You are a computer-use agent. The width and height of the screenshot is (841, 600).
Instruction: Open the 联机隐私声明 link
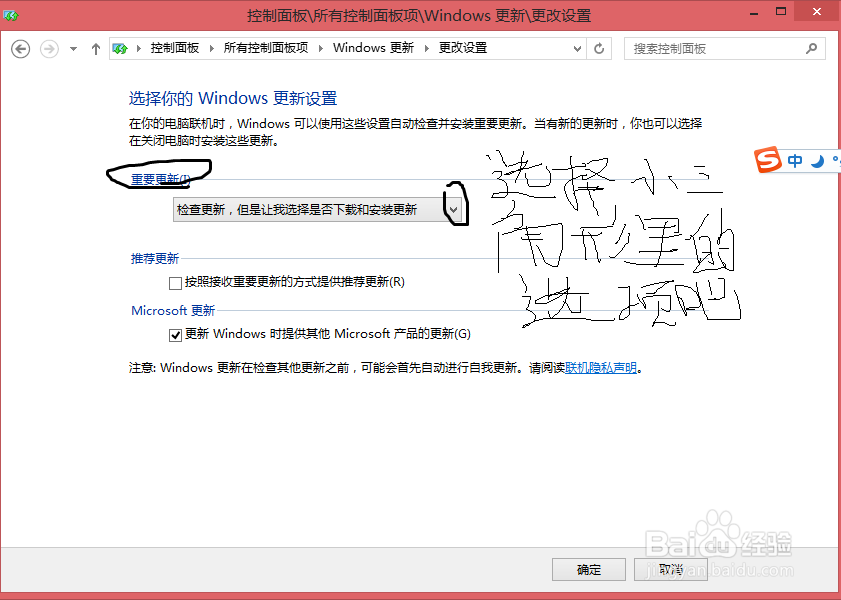click(601, 368)
